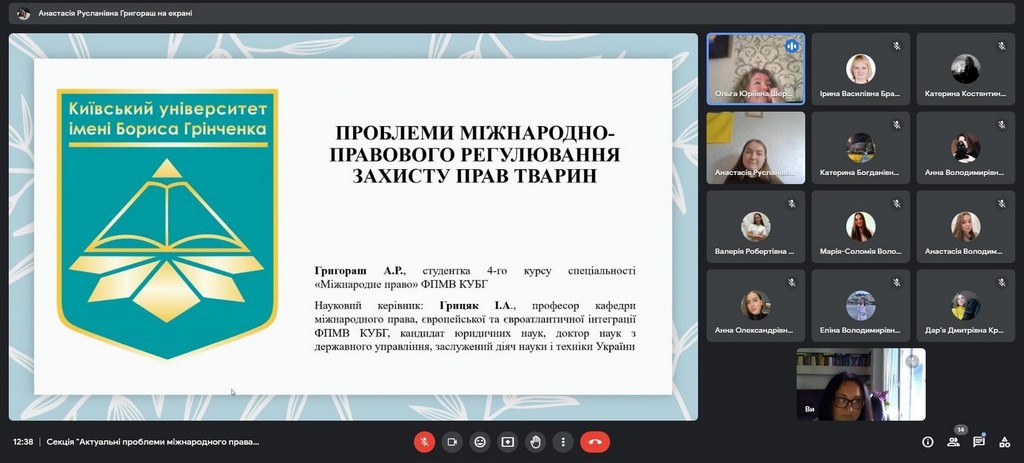Select Ольга Юріївна's video tile
1024x463 pixels.
coord(755,69)
